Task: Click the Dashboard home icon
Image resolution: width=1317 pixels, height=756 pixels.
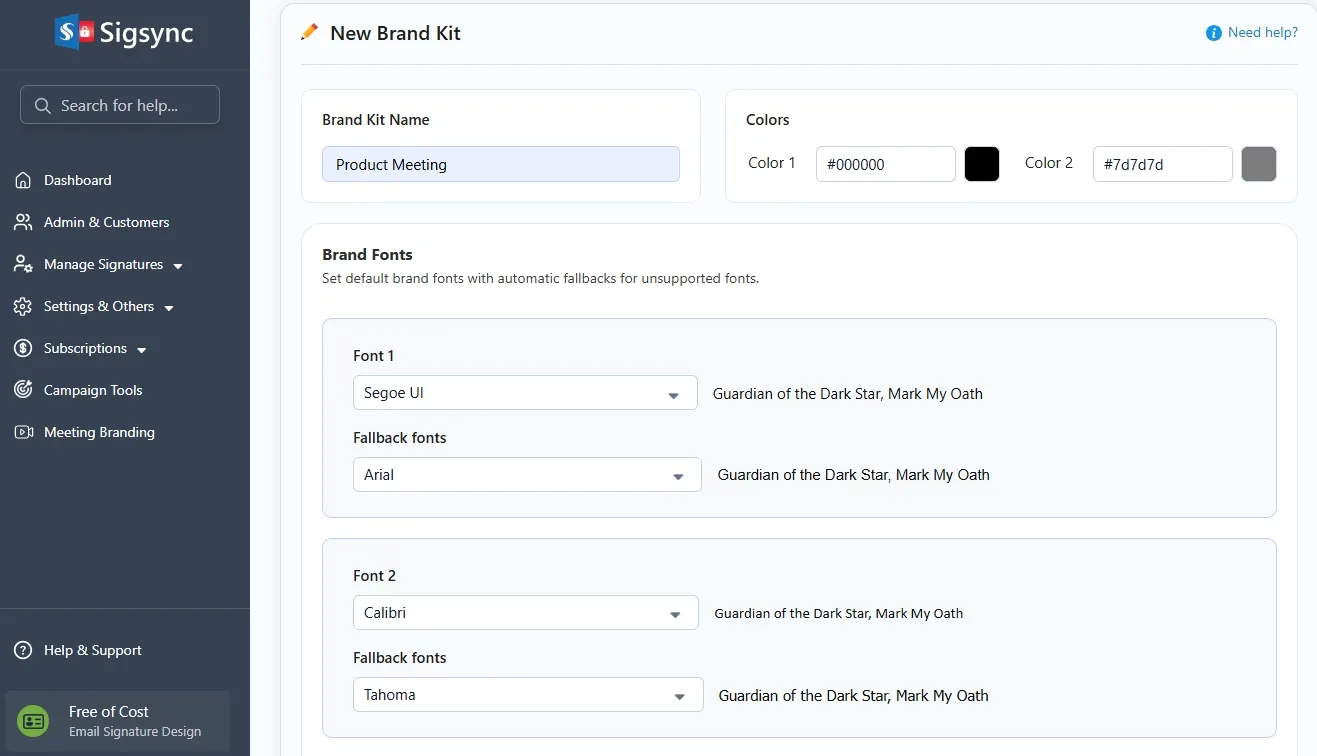Action: click(23, 180)
